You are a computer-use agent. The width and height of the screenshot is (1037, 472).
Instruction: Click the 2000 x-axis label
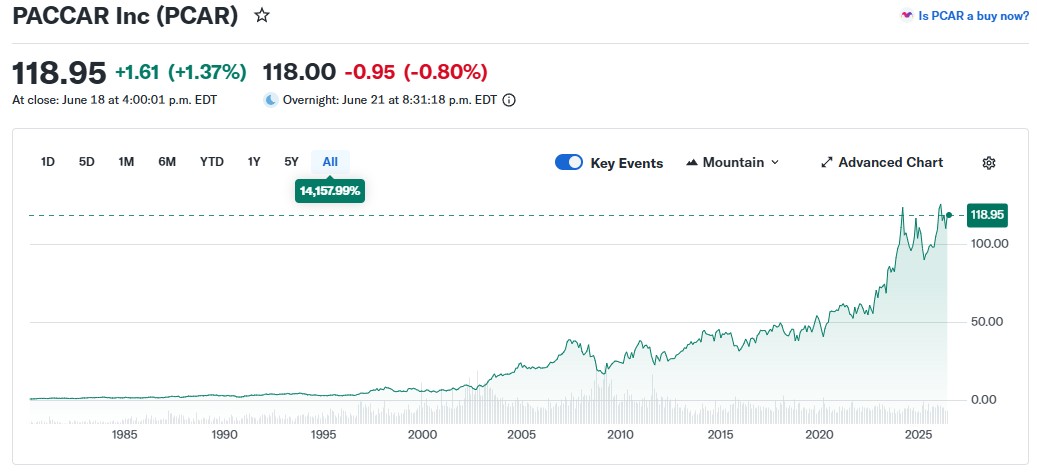[x=423, y=435]
